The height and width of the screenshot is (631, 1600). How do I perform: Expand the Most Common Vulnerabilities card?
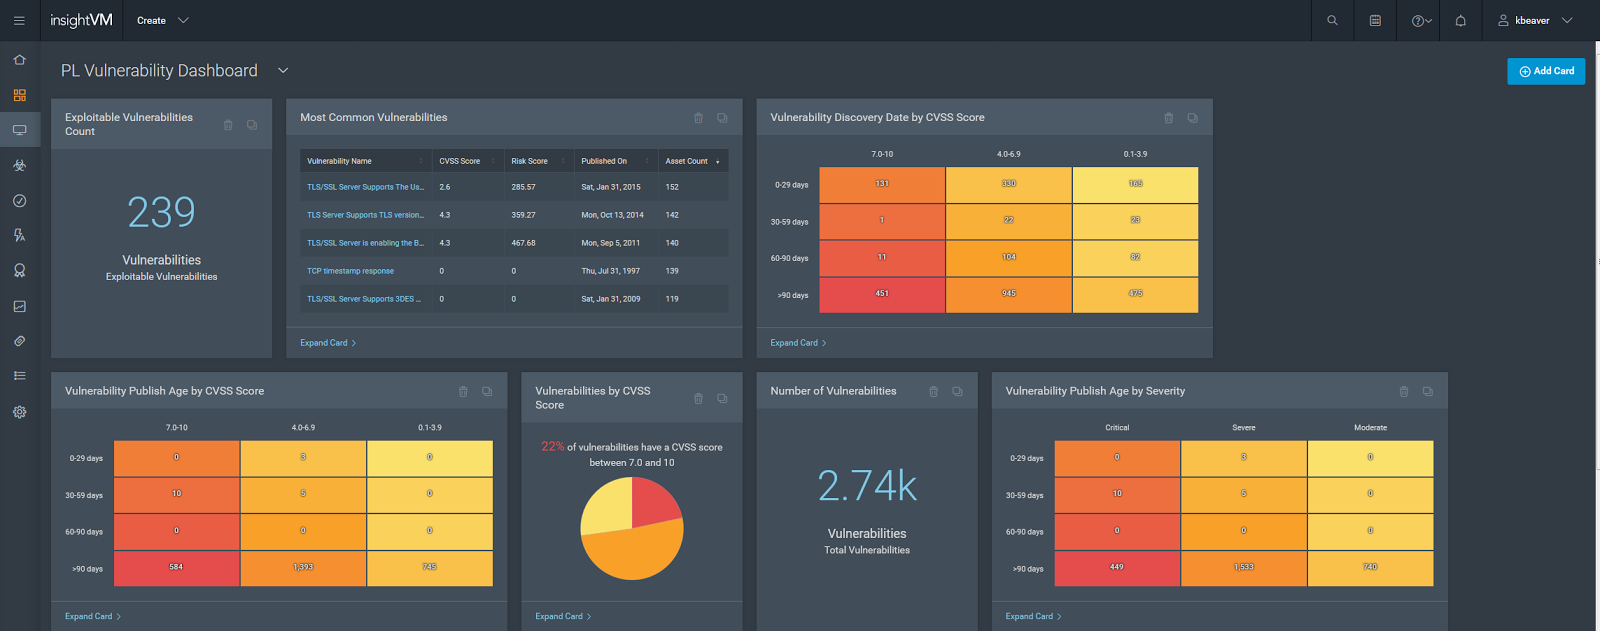coord(328,343)
